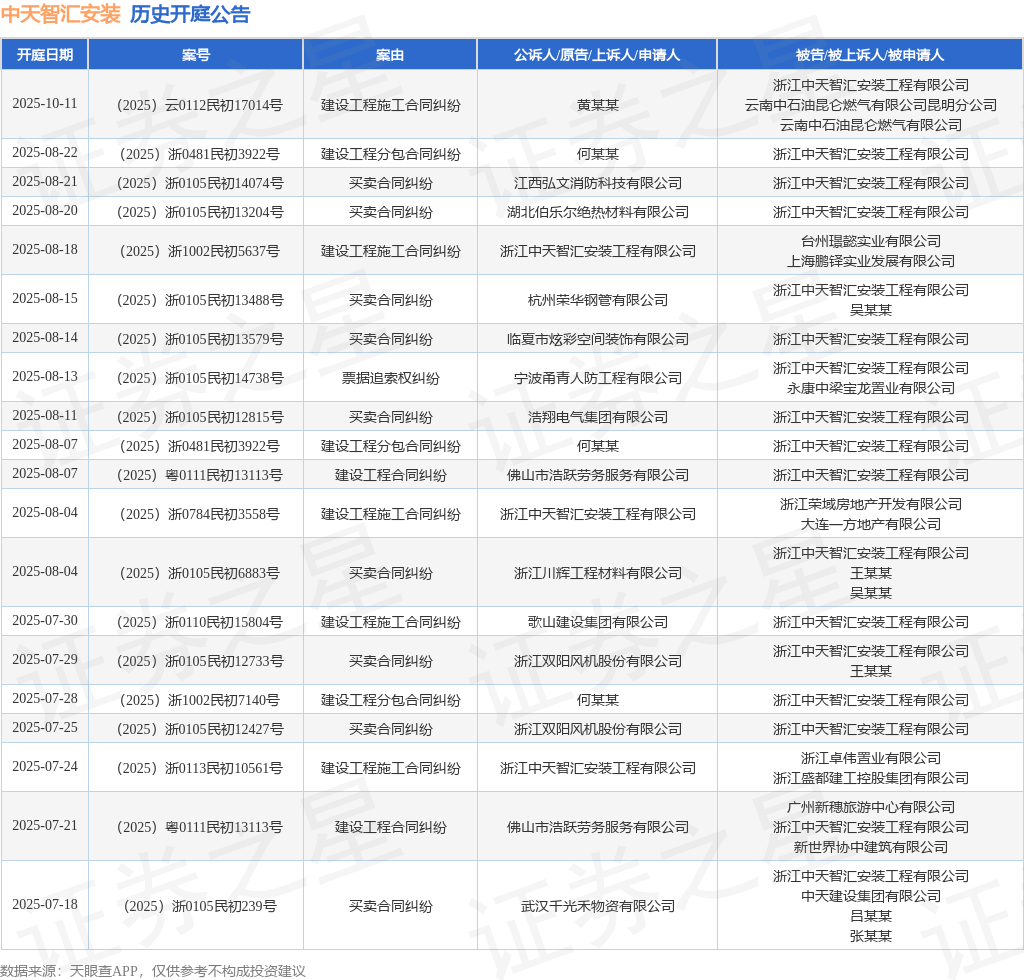Image resolution: width=1024 pixels, height=980 pixels.
Task: Click date 2025-07-30
Action: coord(44,621)
